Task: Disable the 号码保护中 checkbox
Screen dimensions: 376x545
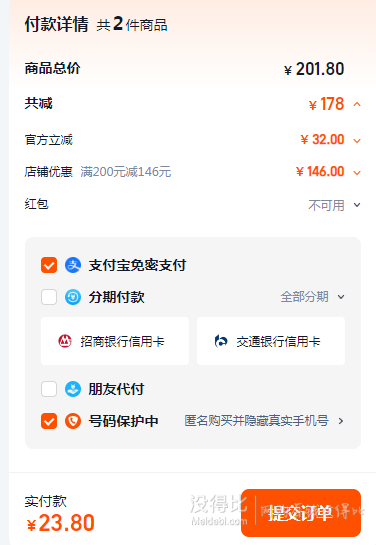Action: 49,421
